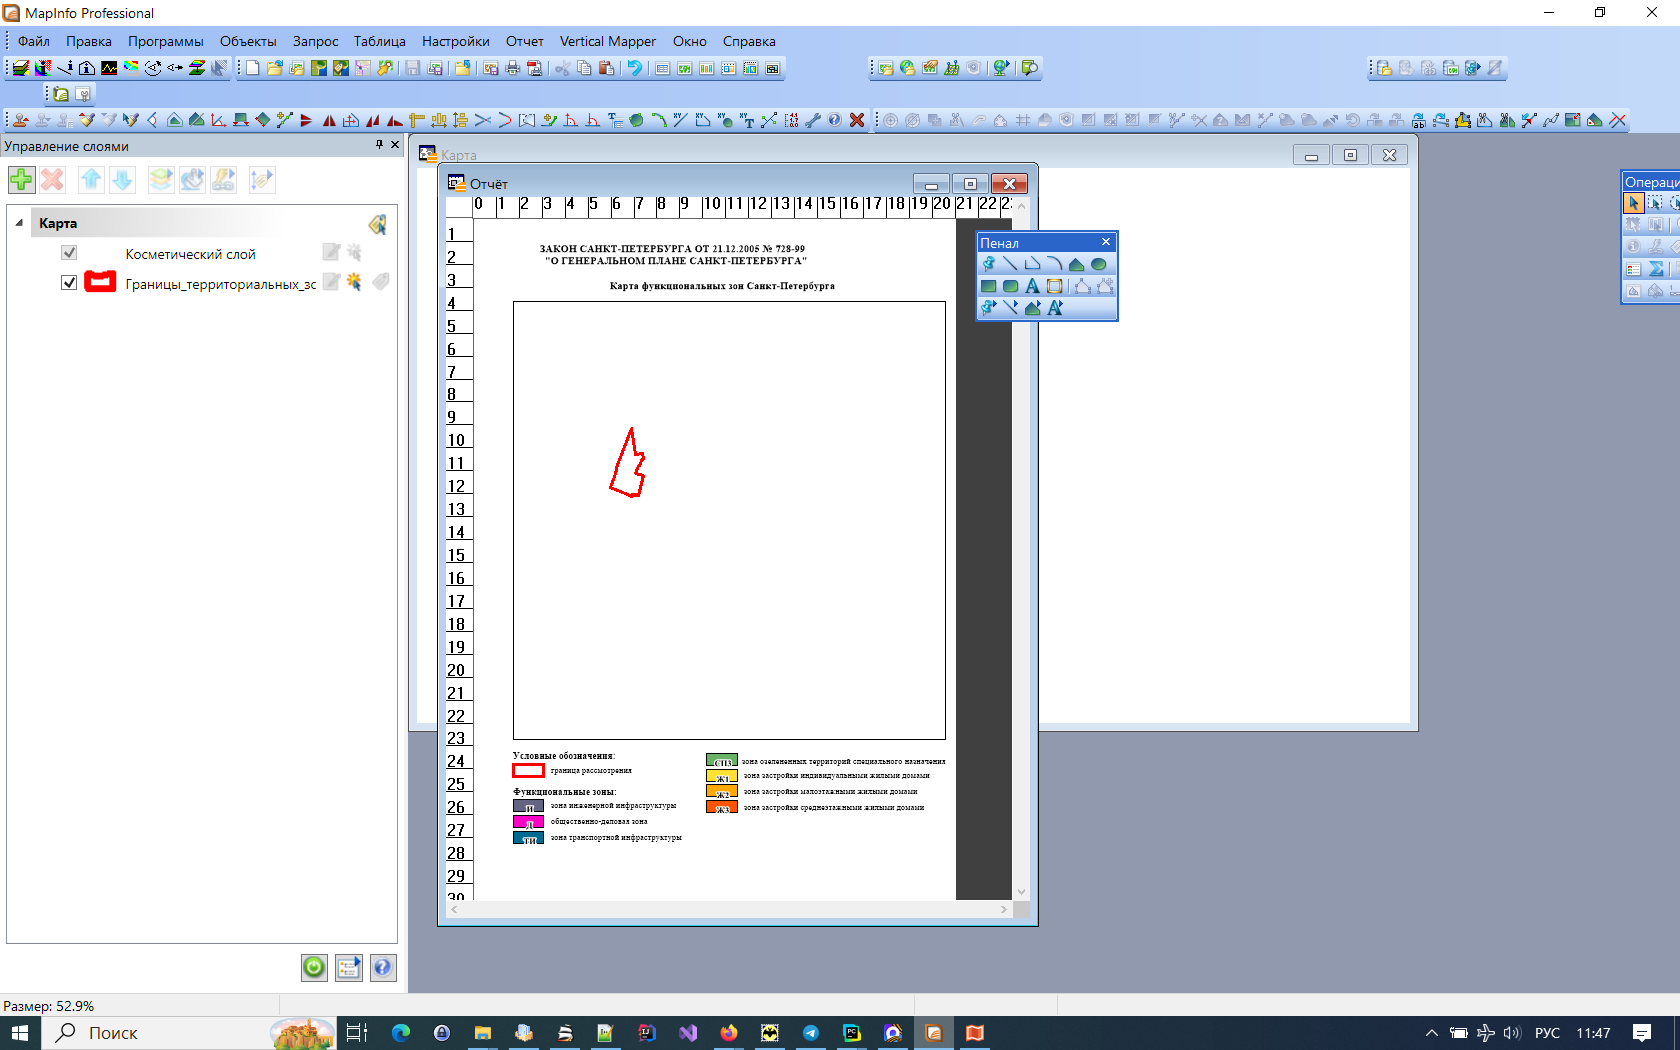Select the Polyline tool in Пенал
The width and height of the screenshot is (1680, 1050).
tap(1032, 264)
